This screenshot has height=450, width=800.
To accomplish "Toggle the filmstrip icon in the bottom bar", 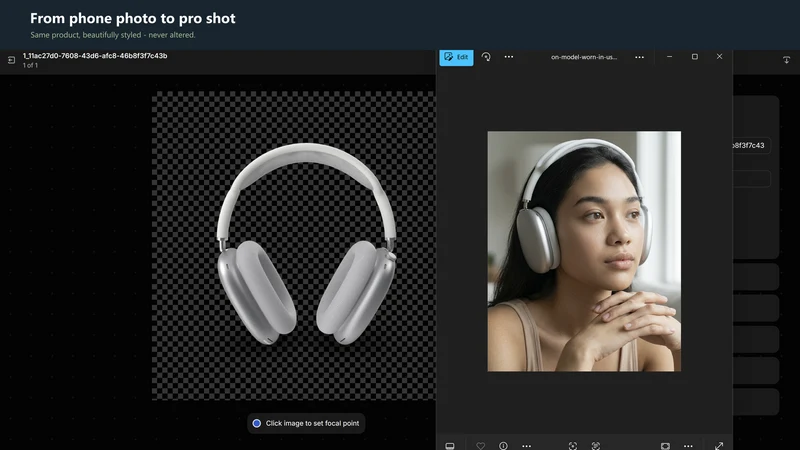I will [x=449, y=445].
